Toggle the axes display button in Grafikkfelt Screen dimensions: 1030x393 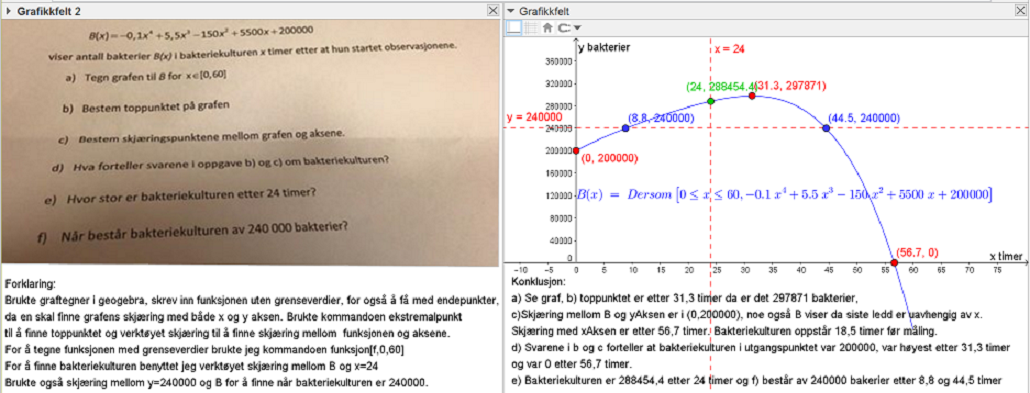pyautogui.click(x=514, y=28)
